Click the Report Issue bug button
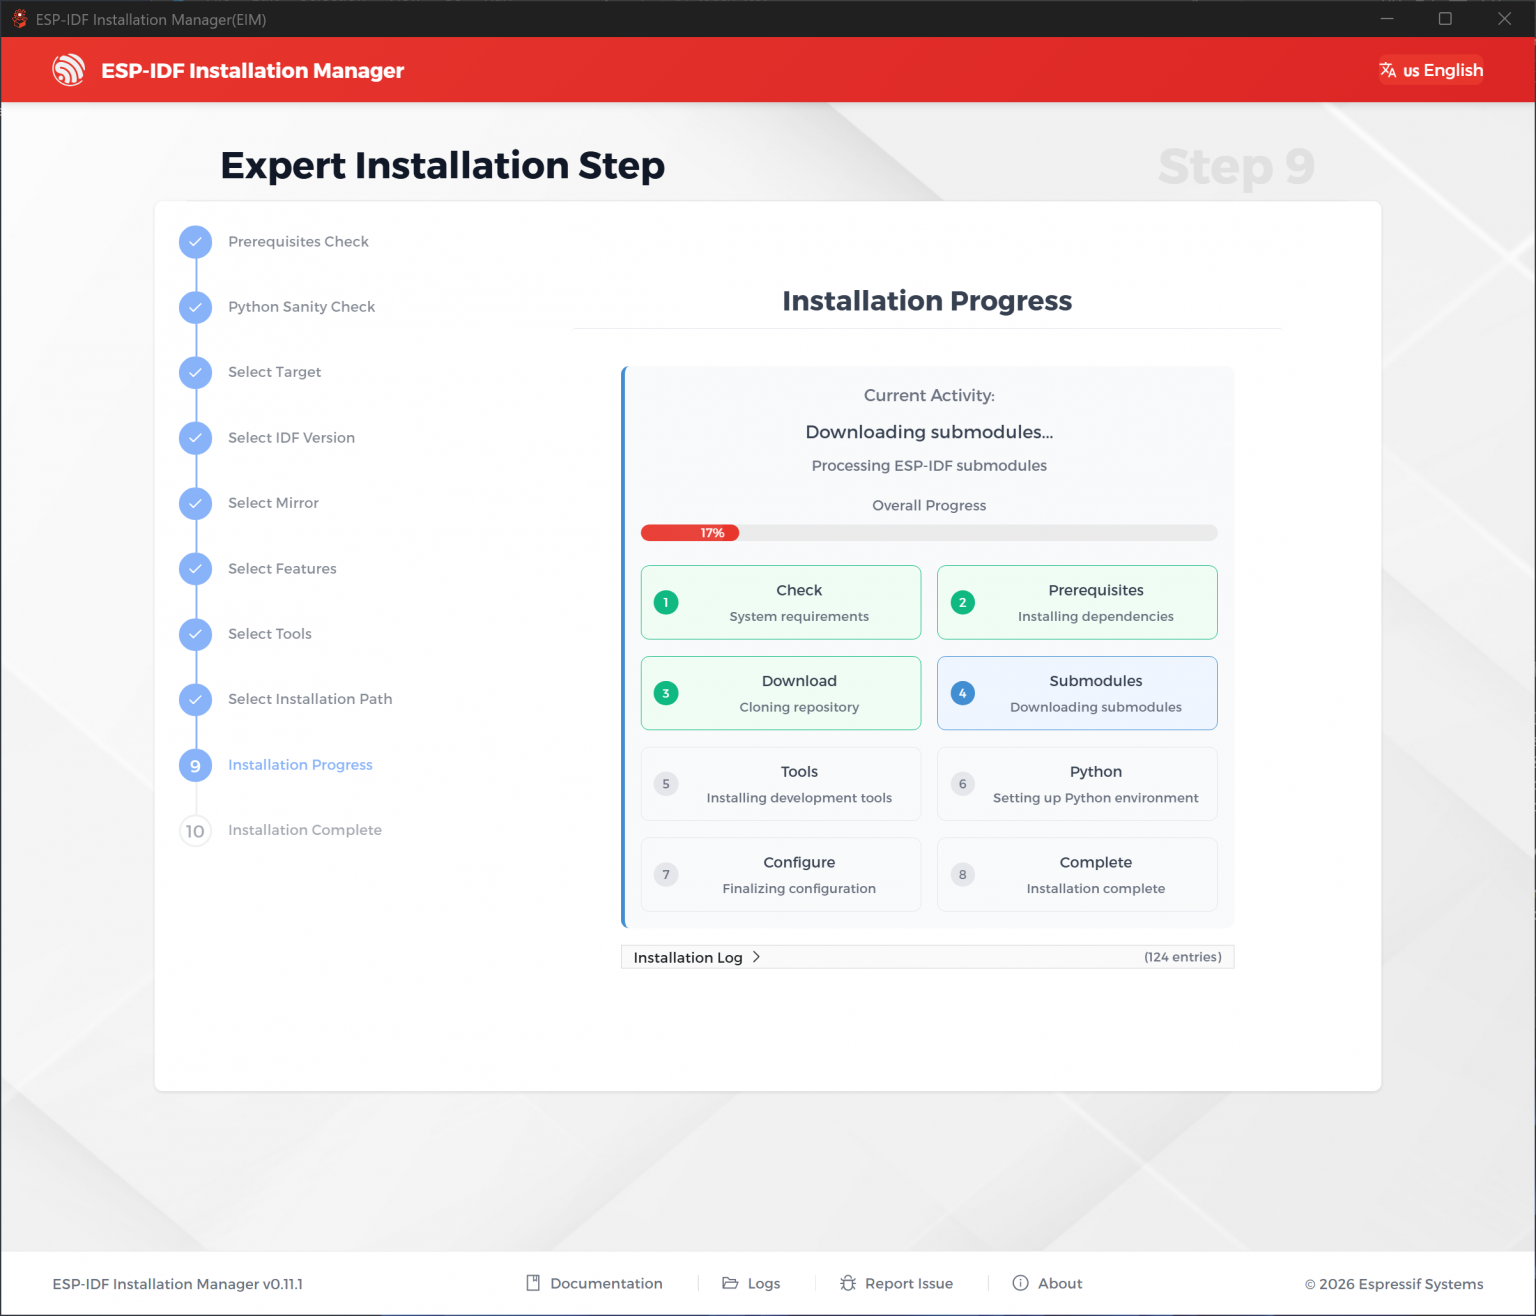Screen dimensions: 1536x1316 897,1283
